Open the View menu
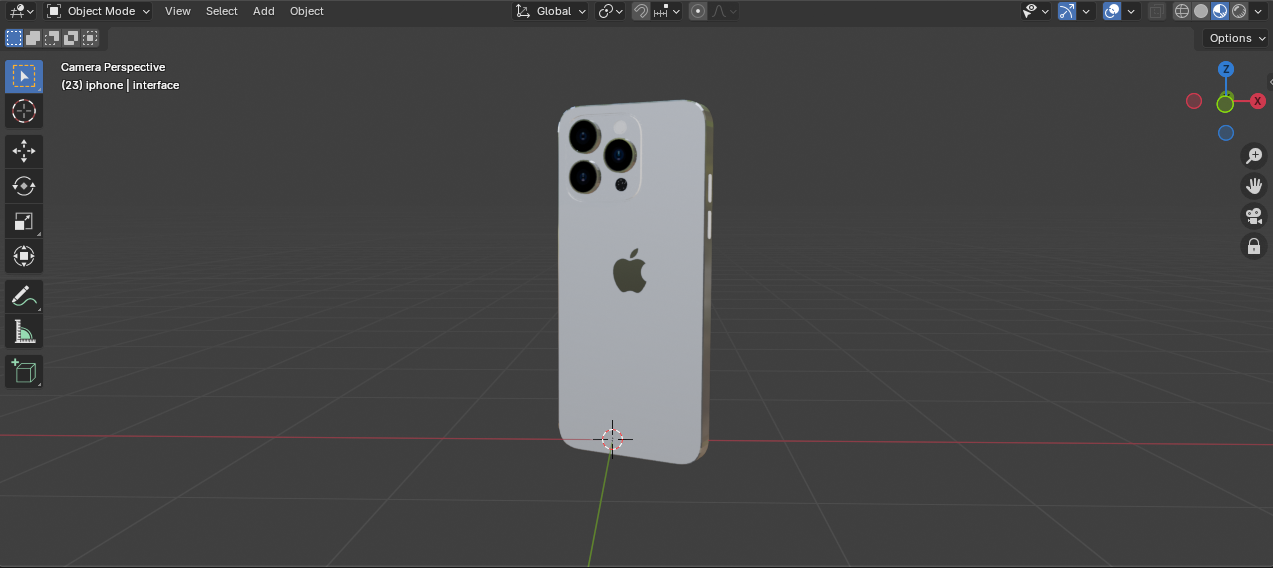Screen dimensions: 1273x568 [x=178, y=11]
